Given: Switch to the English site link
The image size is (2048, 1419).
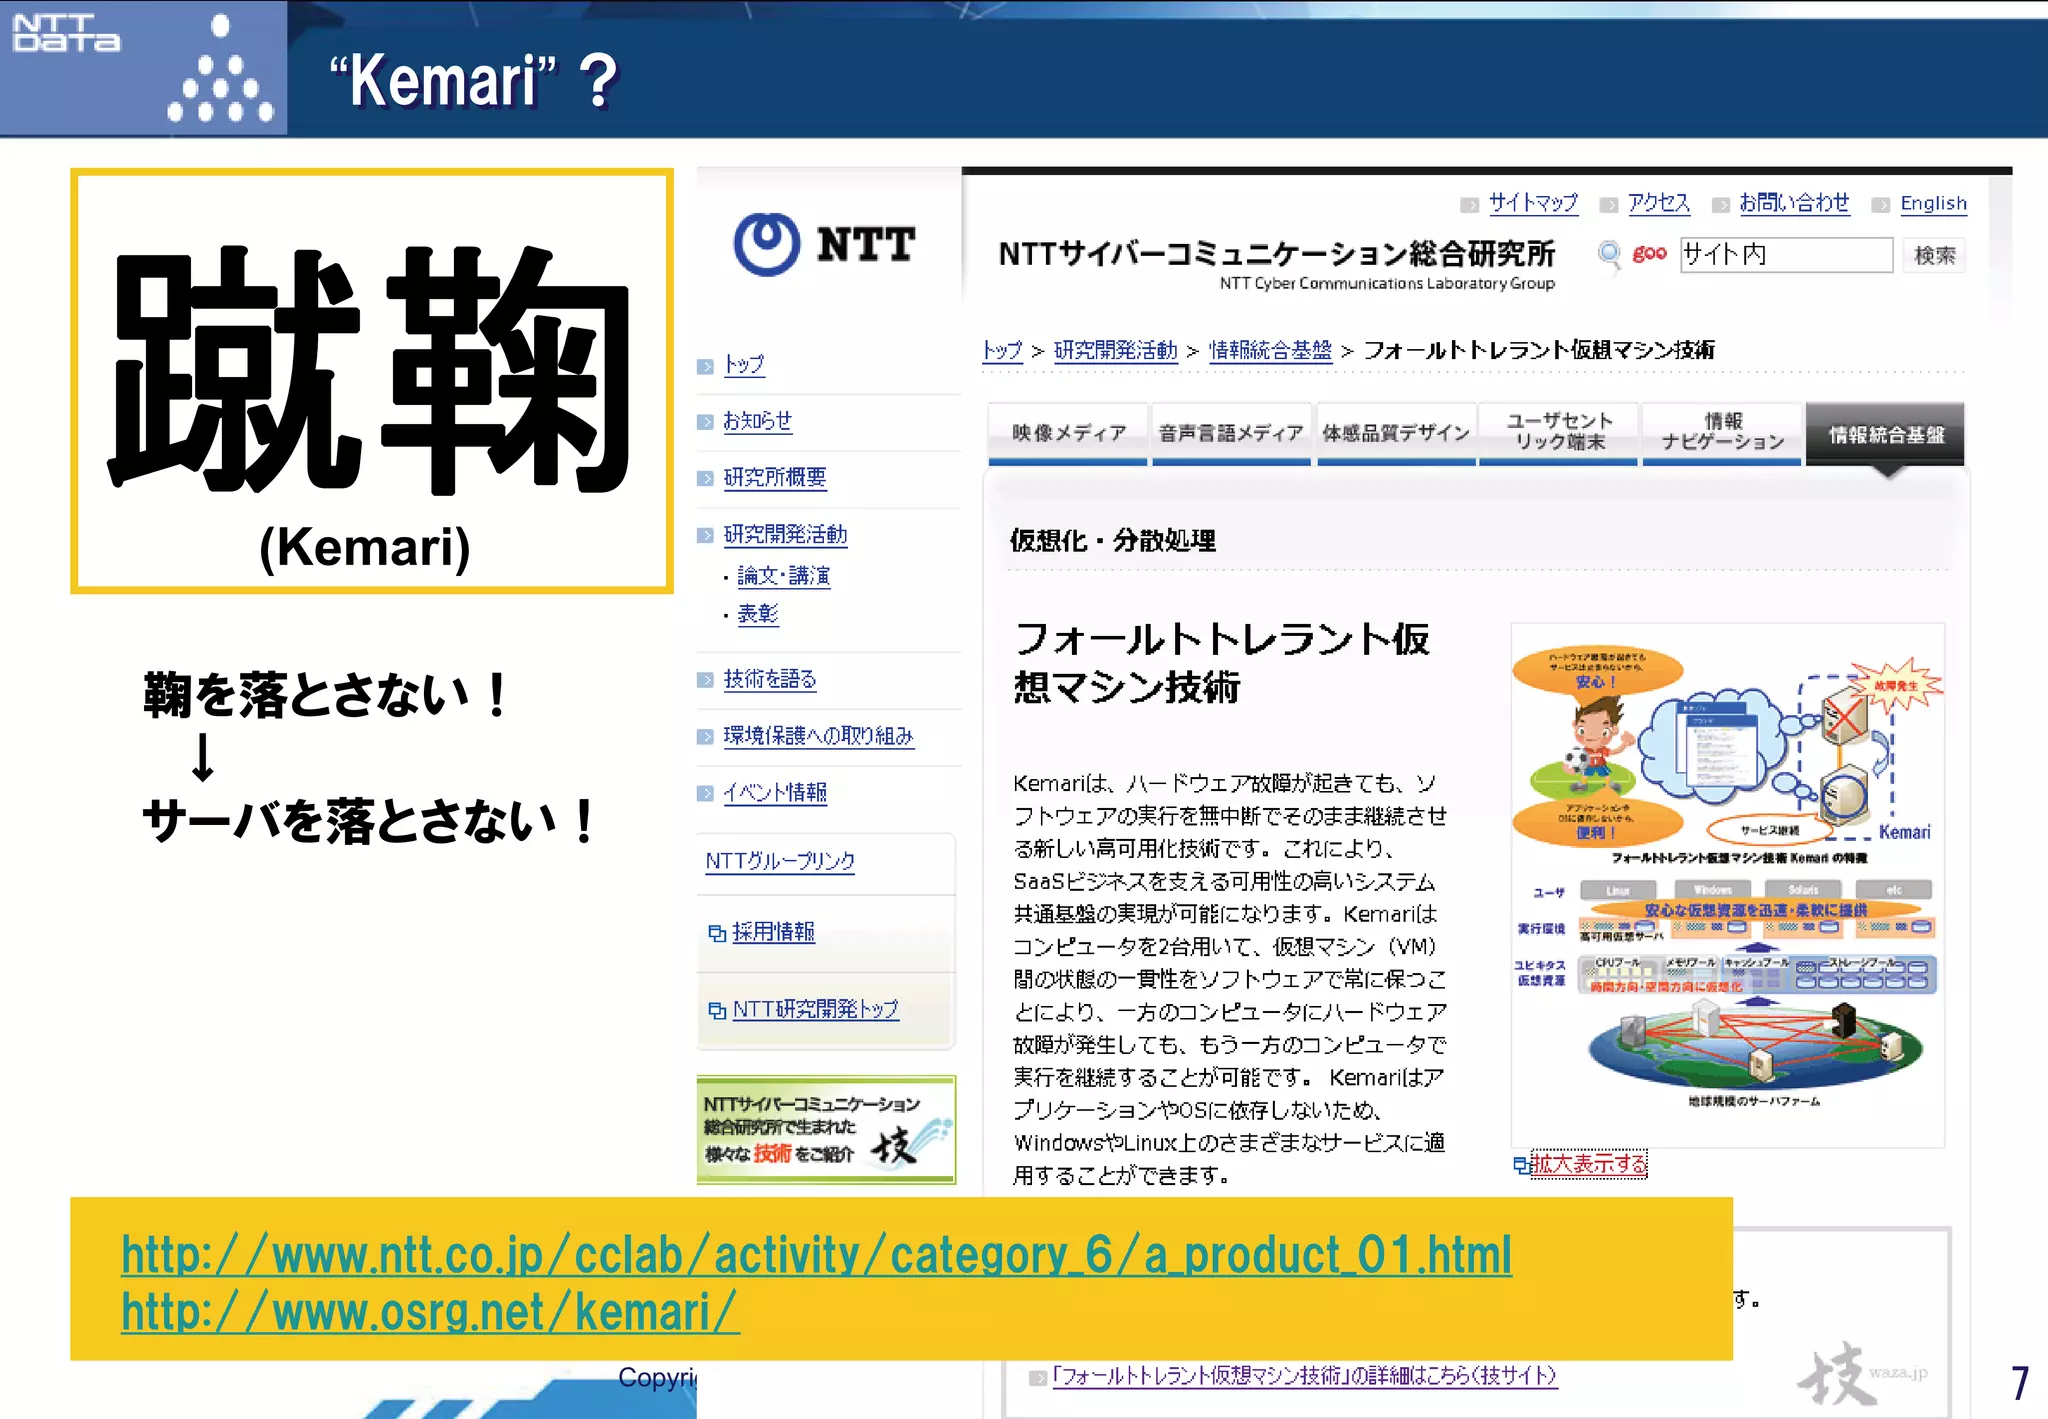Looking at the screenshot, I should coord(1933,203).
